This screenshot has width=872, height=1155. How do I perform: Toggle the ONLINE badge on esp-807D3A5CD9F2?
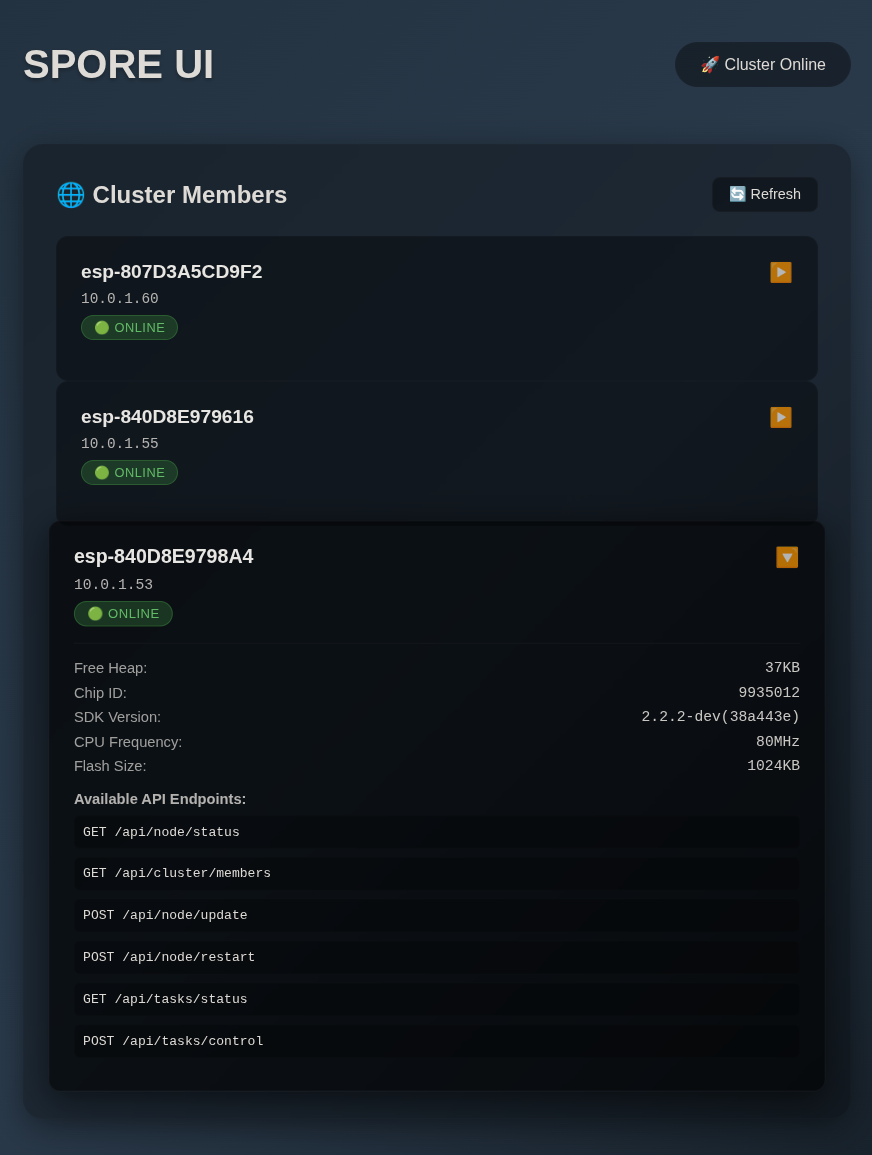[x=129, y=327]
